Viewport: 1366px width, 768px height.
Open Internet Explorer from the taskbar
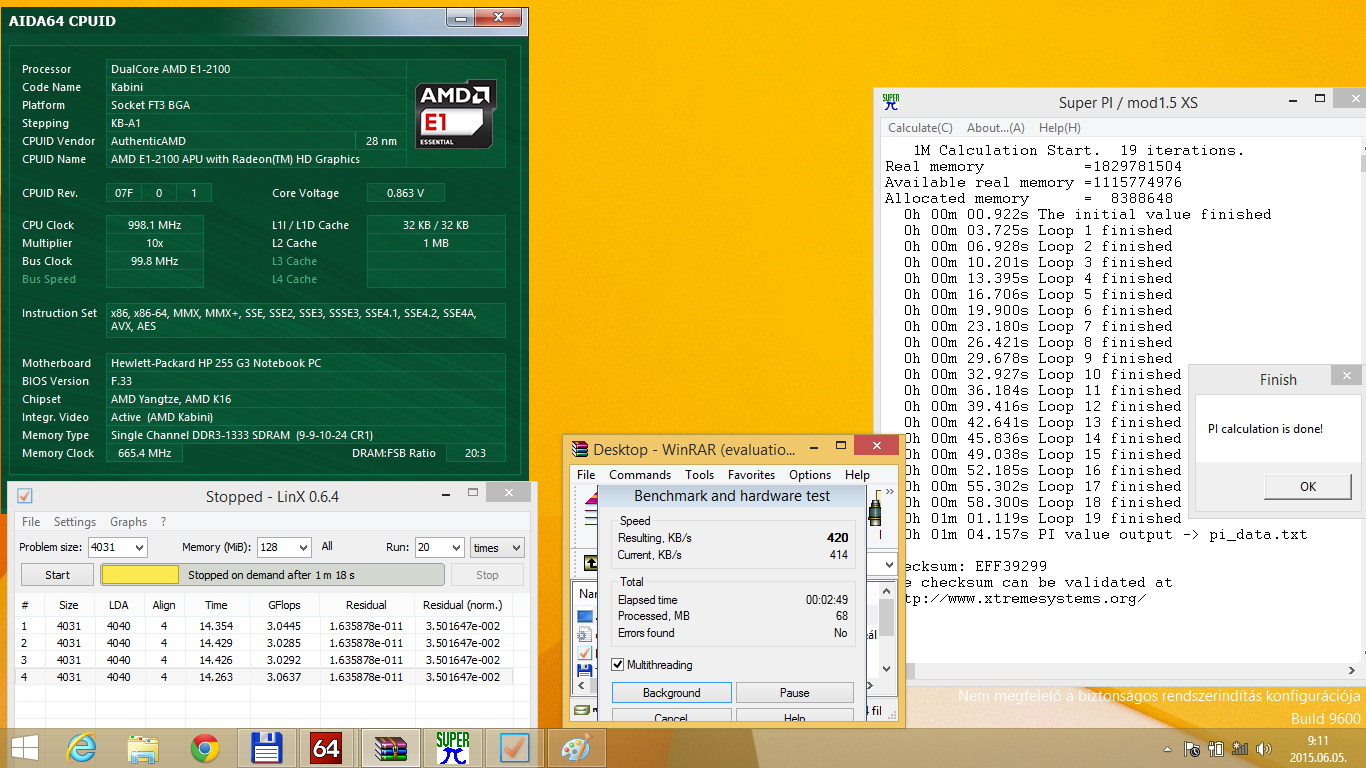click(80, 748)
